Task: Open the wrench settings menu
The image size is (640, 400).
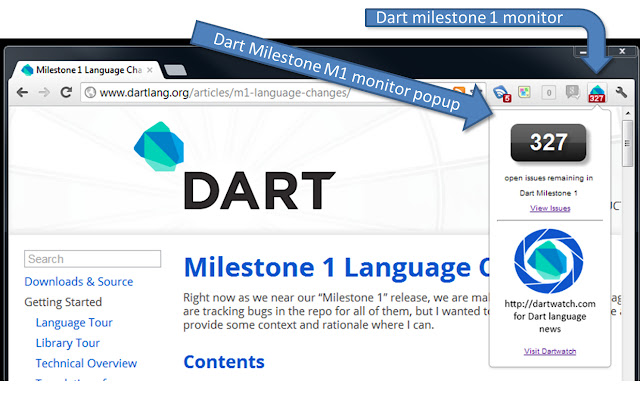Action: point(621,93)
